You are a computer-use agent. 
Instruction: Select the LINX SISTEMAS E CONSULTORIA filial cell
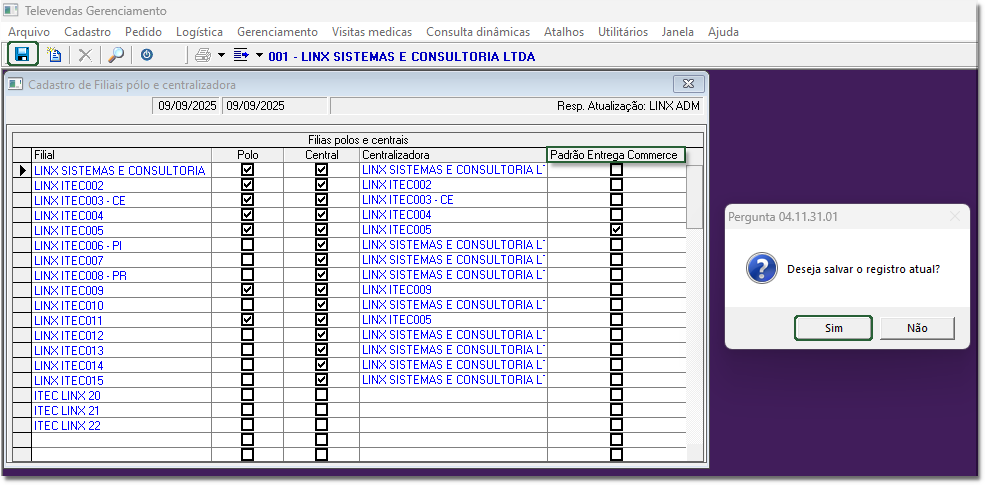tap(121, 170)
